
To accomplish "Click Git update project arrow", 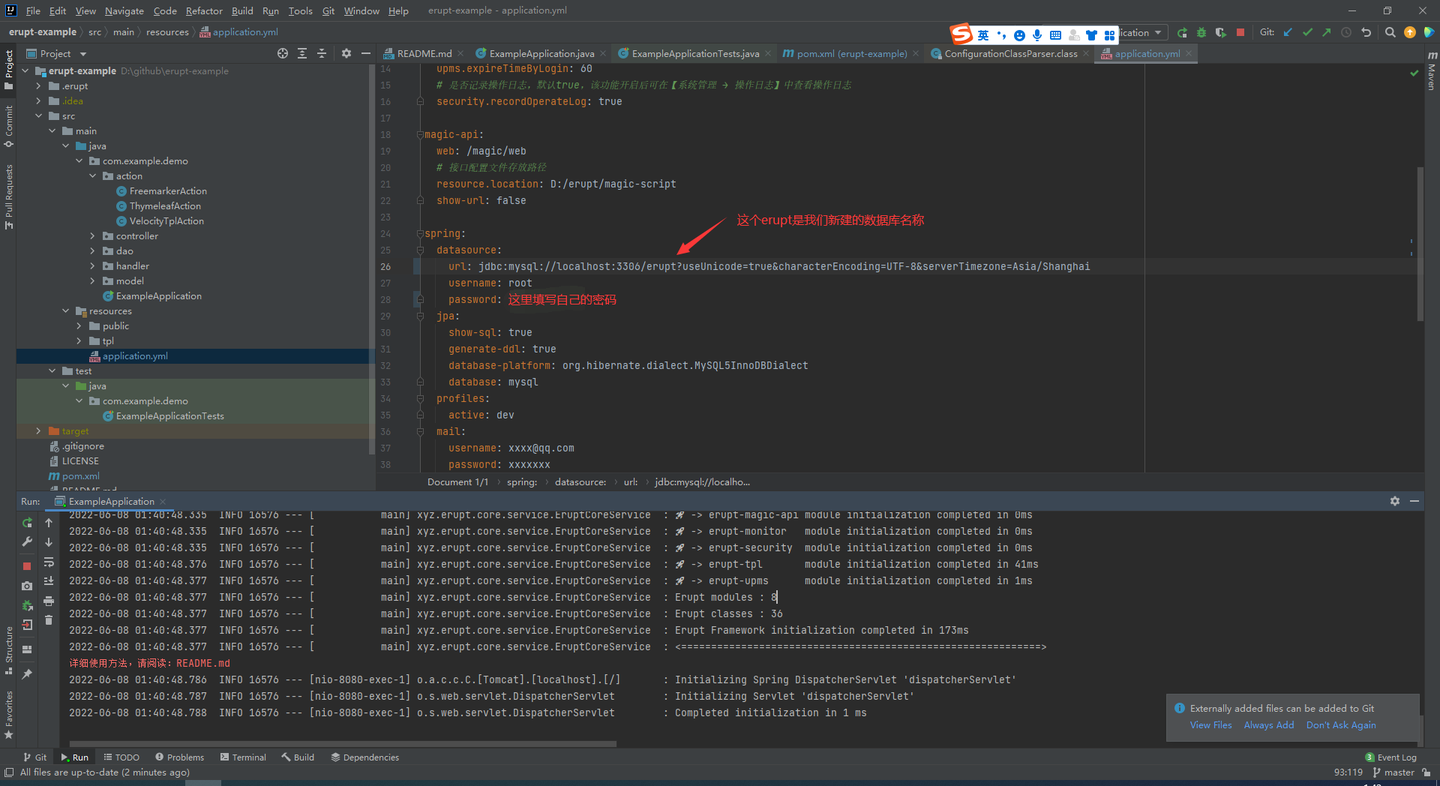I will [x=1288, y=32].
